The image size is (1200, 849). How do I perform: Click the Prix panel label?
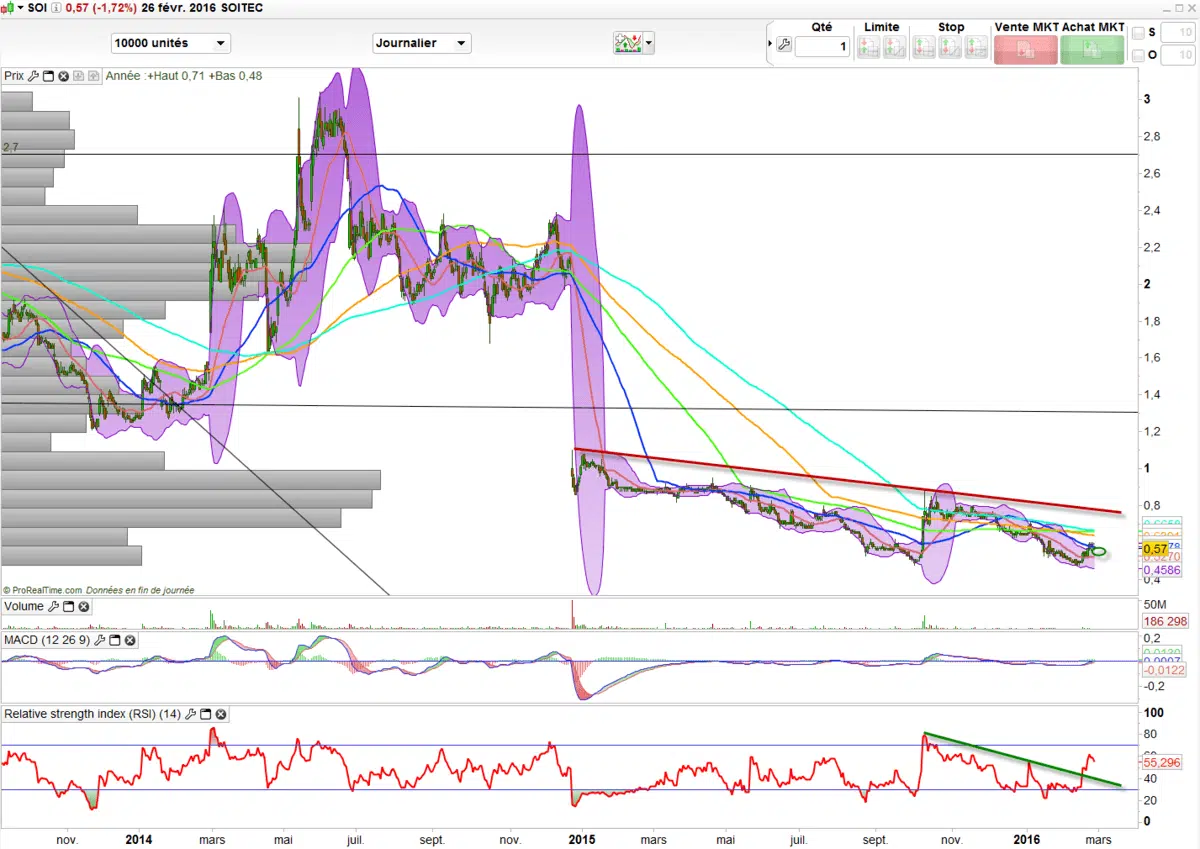(14, 75)
